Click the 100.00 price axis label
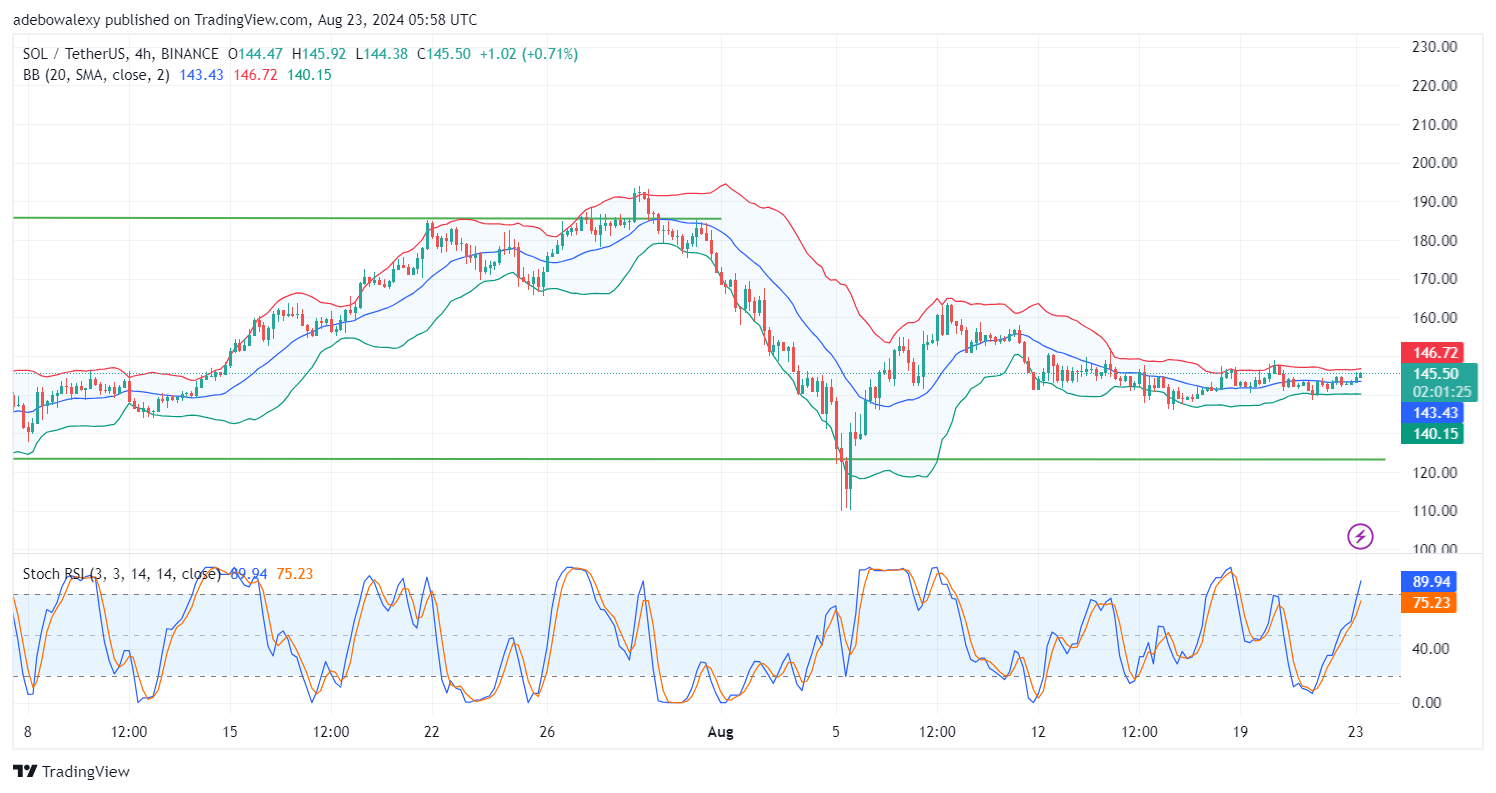 coord(1433,550)
